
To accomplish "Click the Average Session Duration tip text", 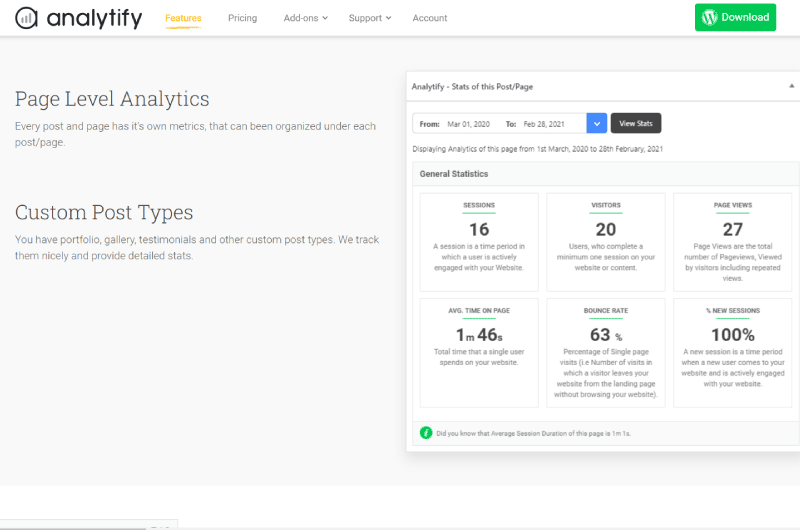I will [533, 433].
